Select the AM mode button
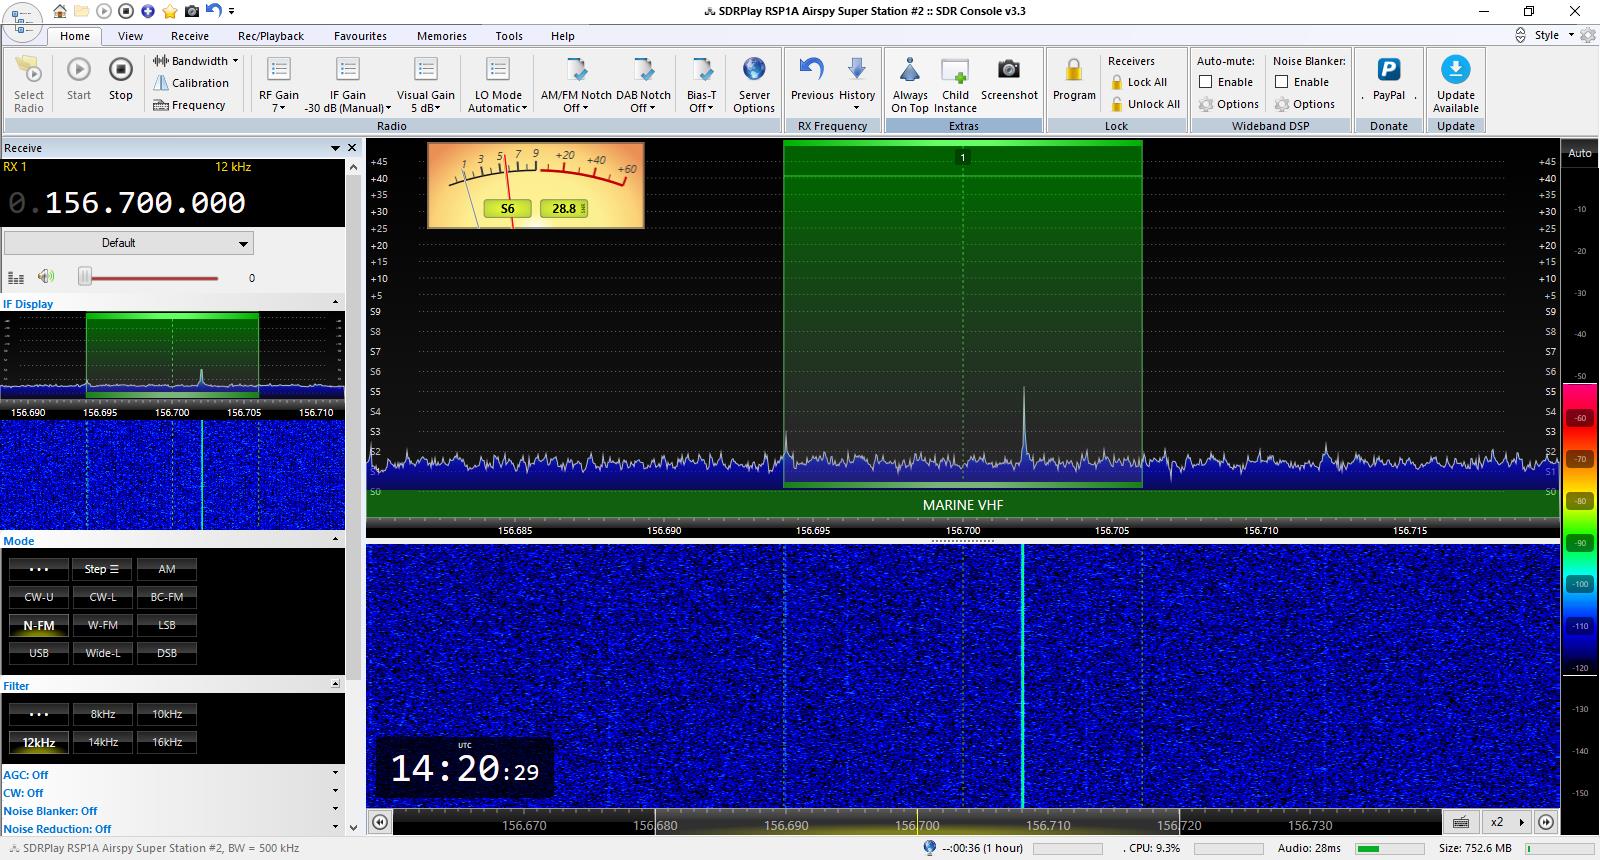1600x860 pixels. click(x=167, y=569)
